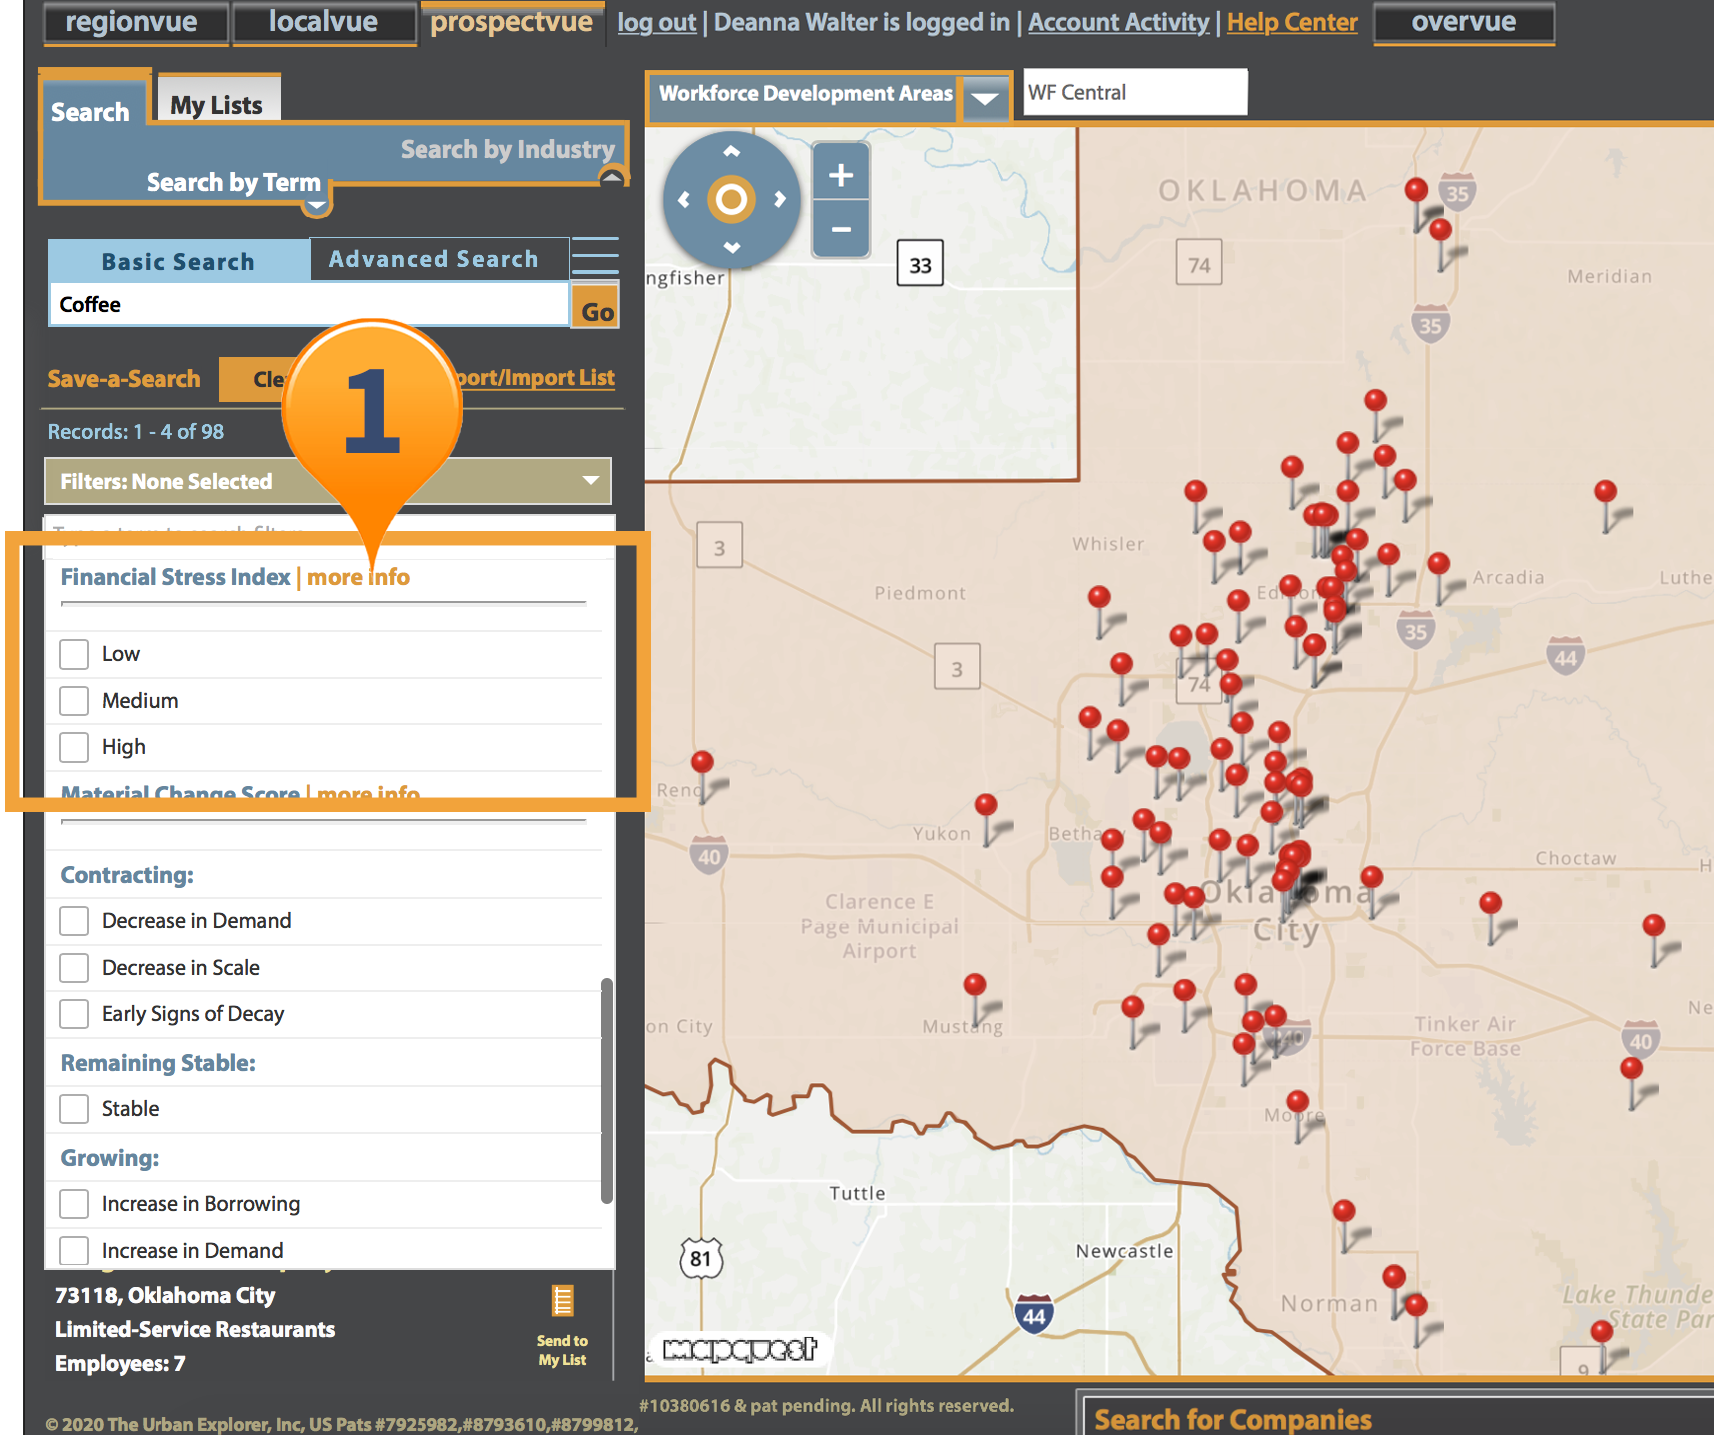Click the filter list scrollbar
The width and height of the screenshot is (1714, 1435).
606,1091
